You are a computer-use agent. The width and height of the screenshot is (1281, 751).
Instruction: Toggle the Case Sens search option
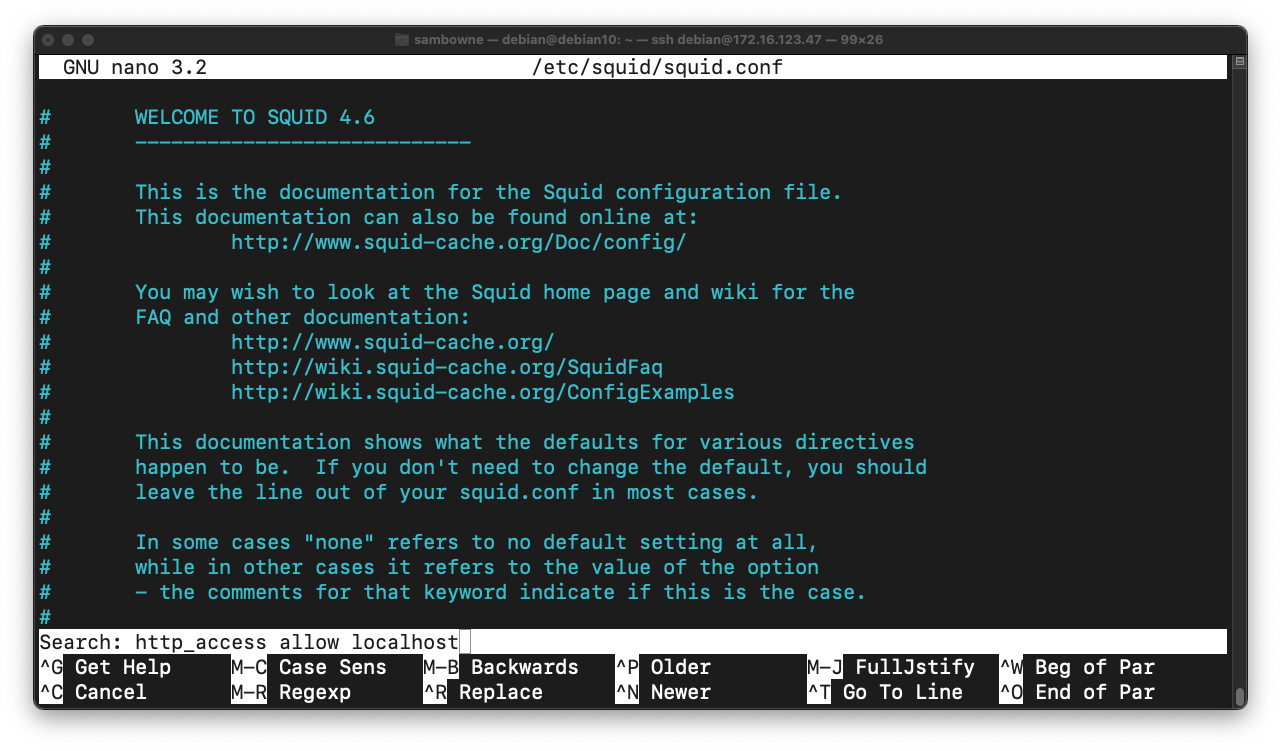[331, 667]
